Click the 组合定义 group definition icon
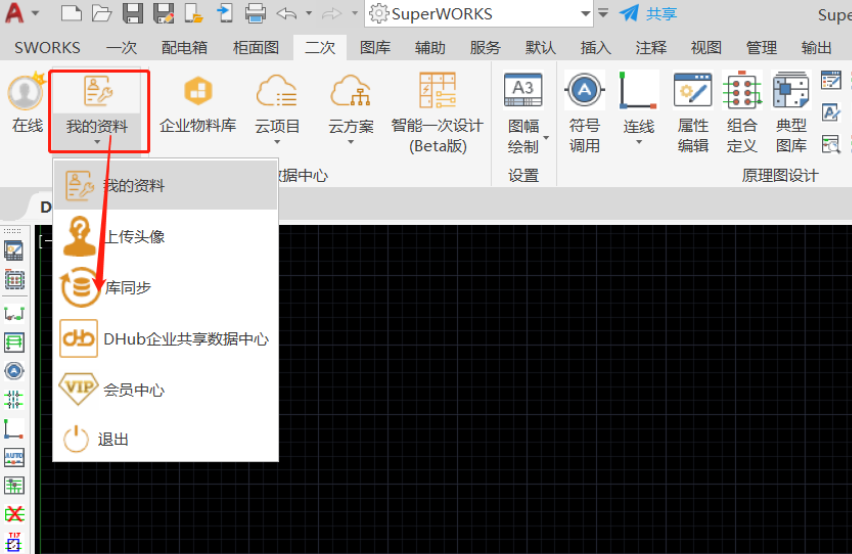Viewport: 852px width, 554px height. 742,90
